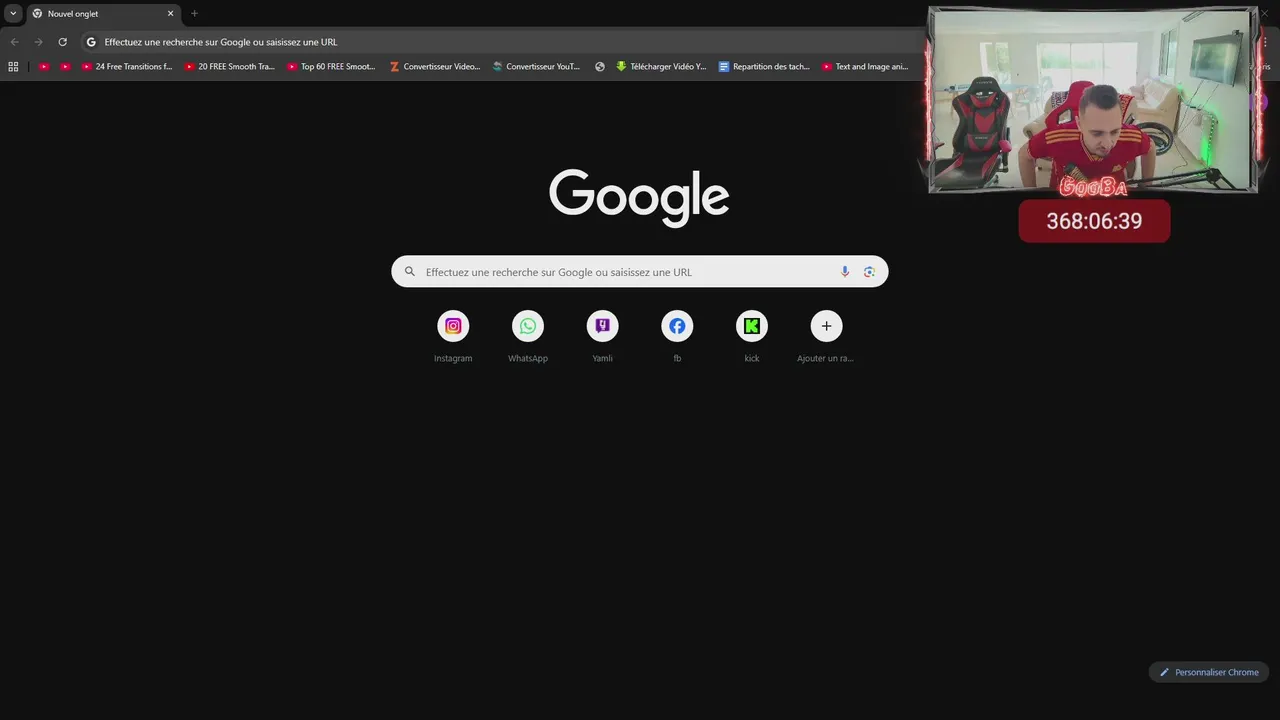Image resolution: width=1280 pixels, height=720 pixels.
Task: Close the Nouvel onglet tab
Action: click(x=170, y=14)
